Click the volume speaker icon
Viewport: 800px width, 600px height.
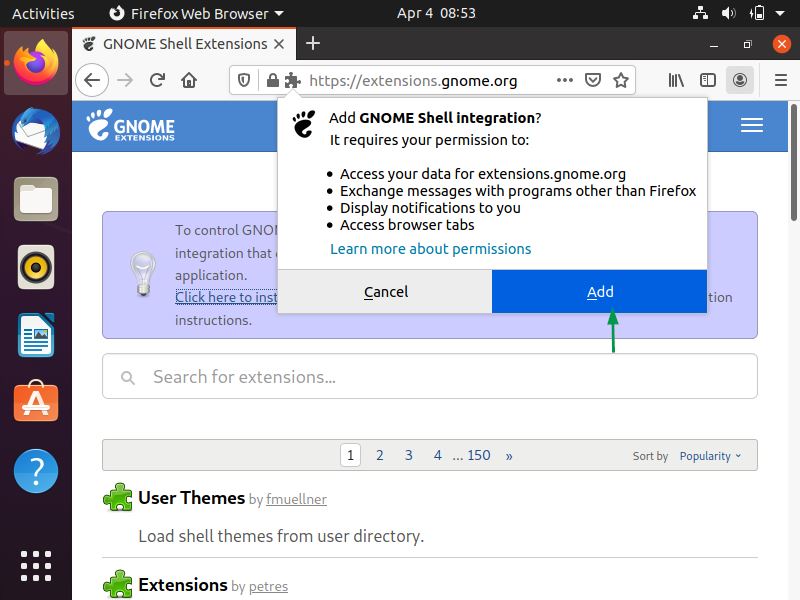pyautogui.click(x=728, y=13)
